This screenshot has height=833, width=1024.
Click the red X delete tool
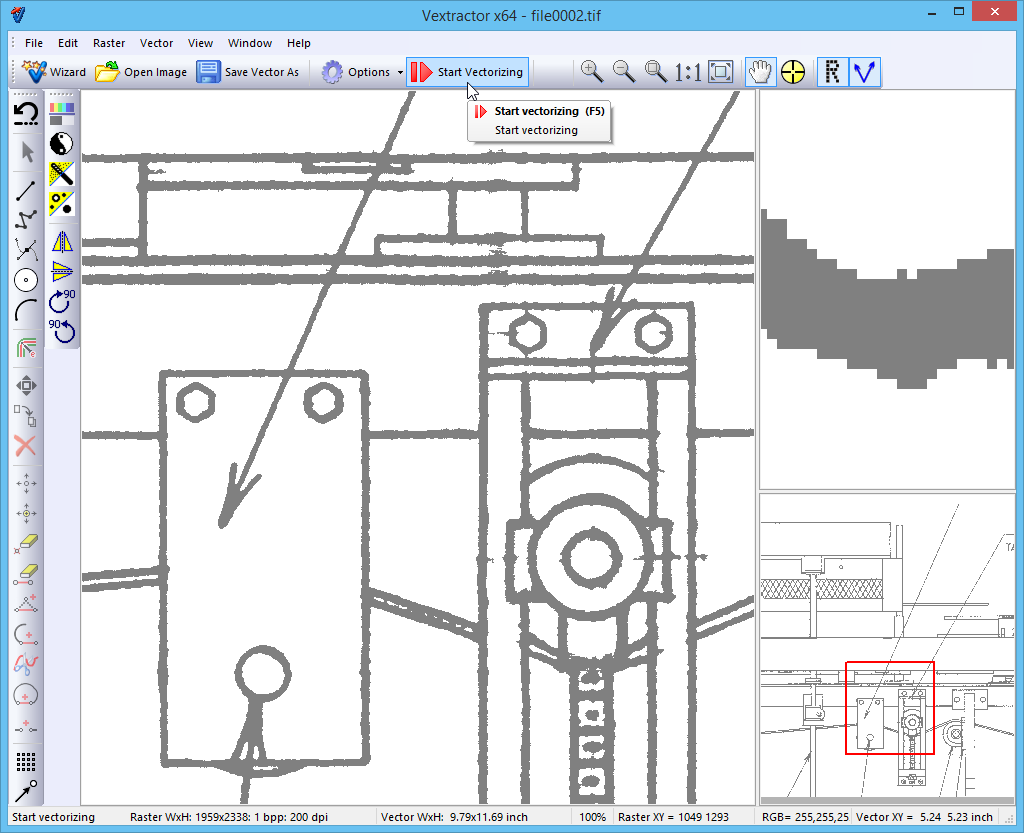click(26, 446)
